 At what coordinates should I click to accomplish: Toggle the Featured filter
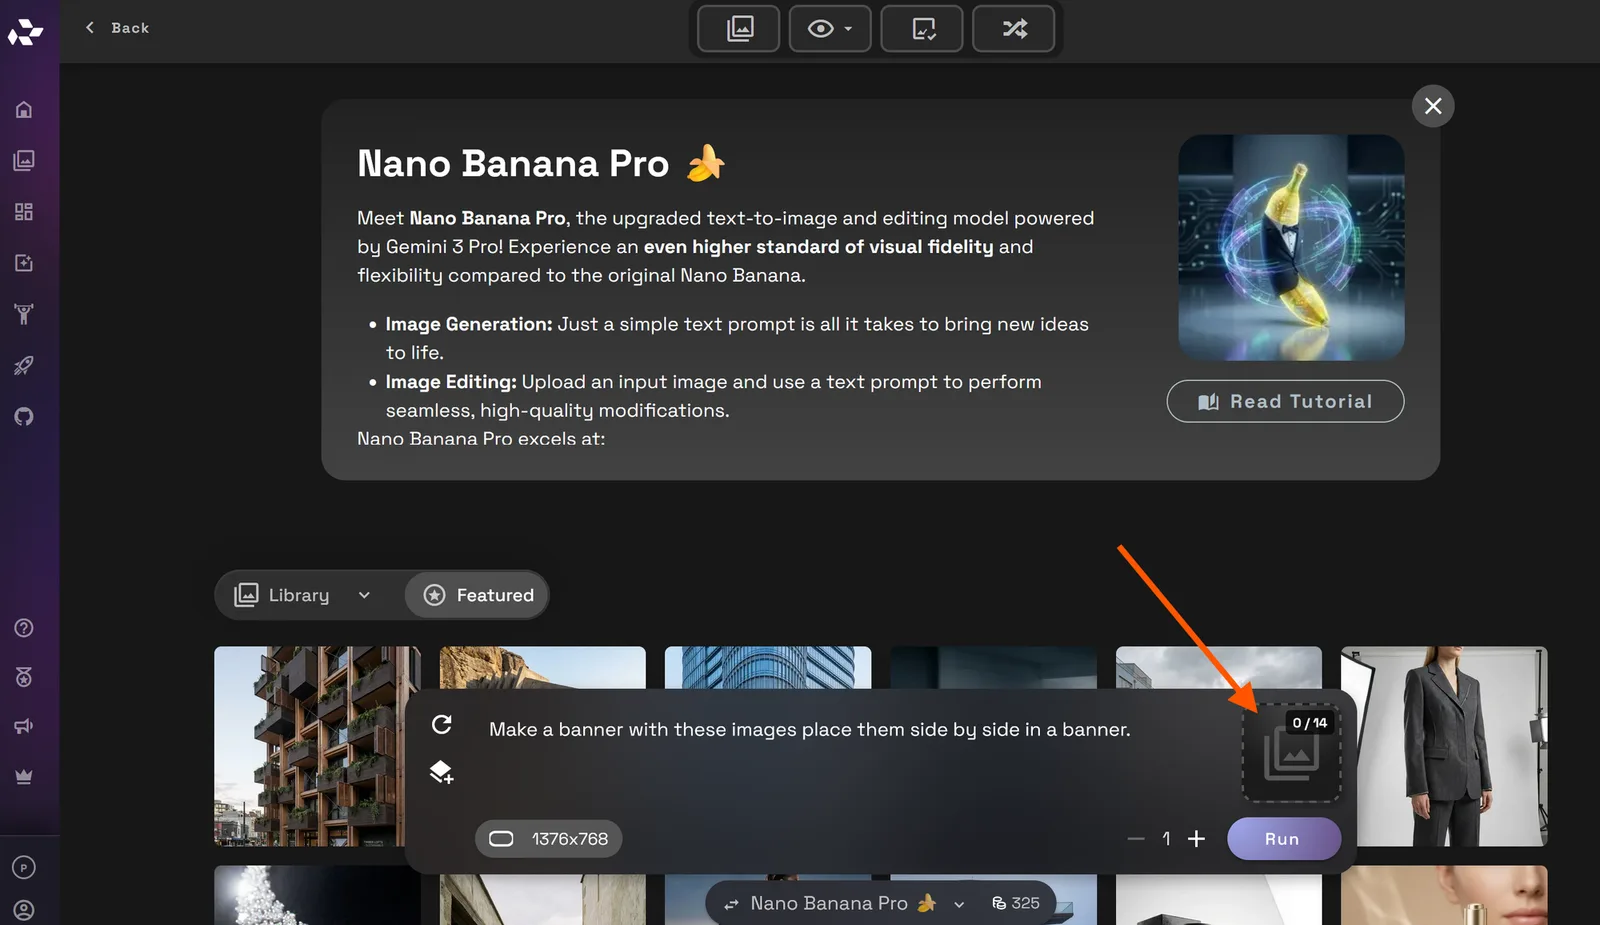(x=478, y=595)
